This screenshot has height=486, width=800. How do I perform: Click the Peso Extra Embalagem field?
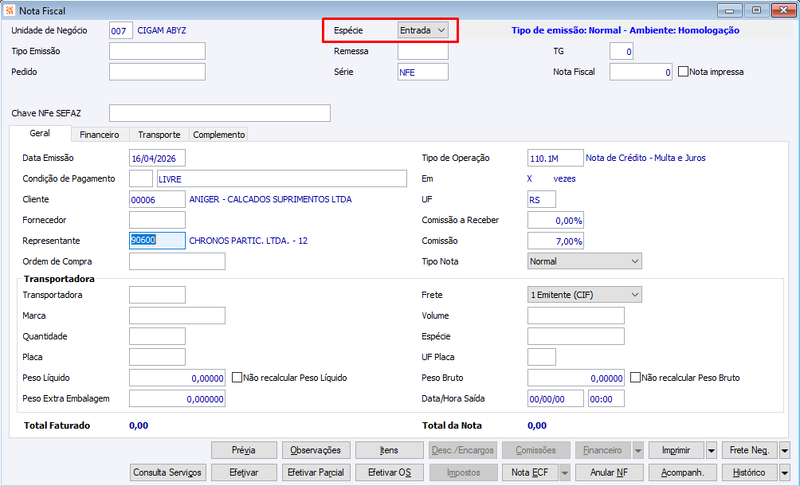(x=177, y=398)
